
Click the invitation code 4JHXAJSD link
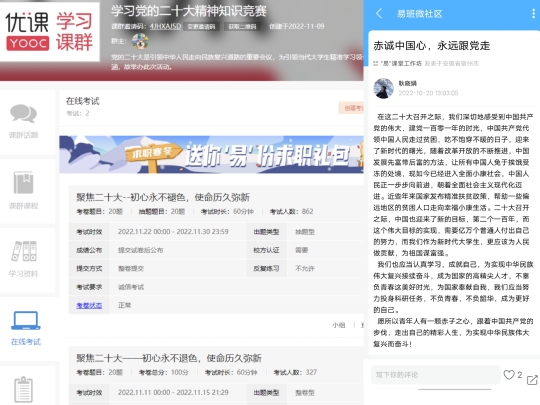coord(165,26)
